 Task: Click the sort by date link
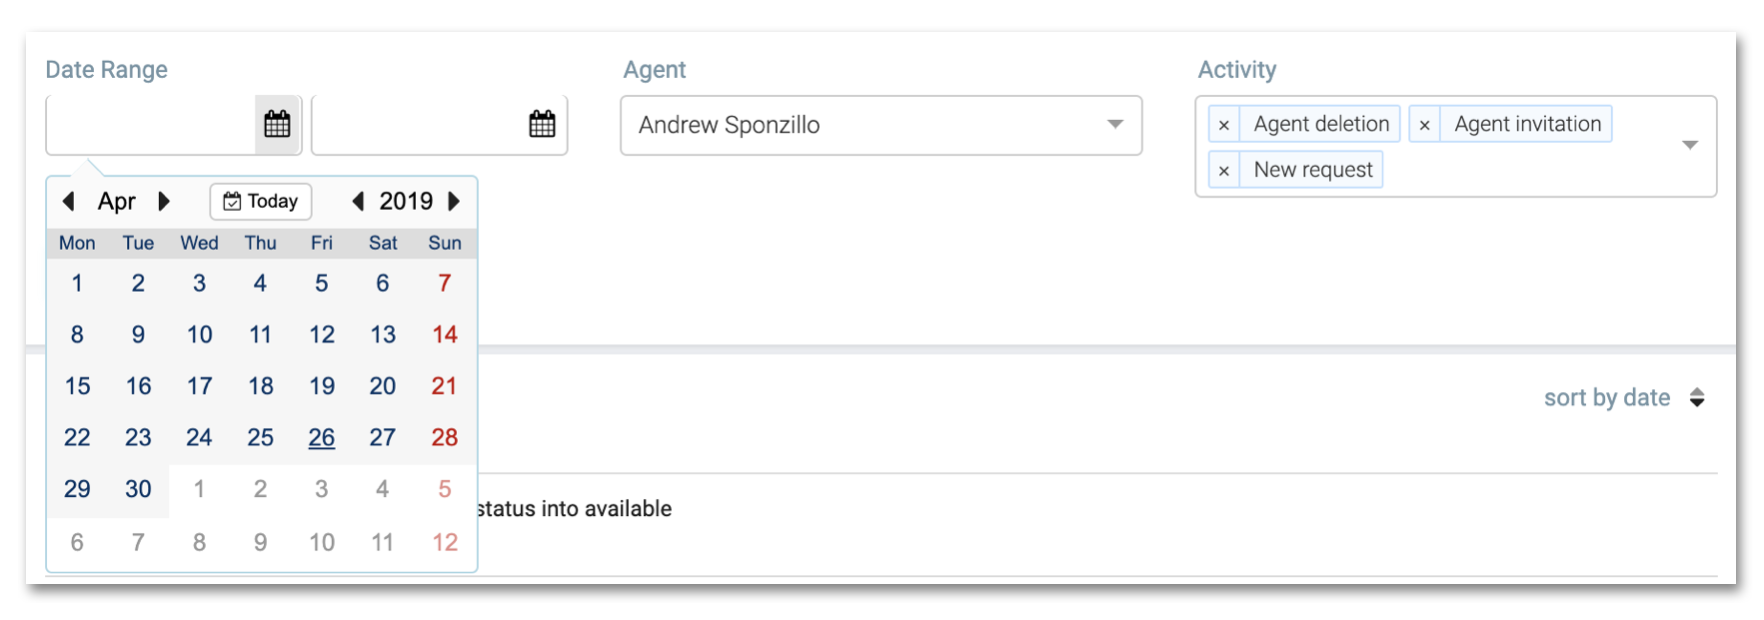pyautogui.click(x=1606, y=397)
